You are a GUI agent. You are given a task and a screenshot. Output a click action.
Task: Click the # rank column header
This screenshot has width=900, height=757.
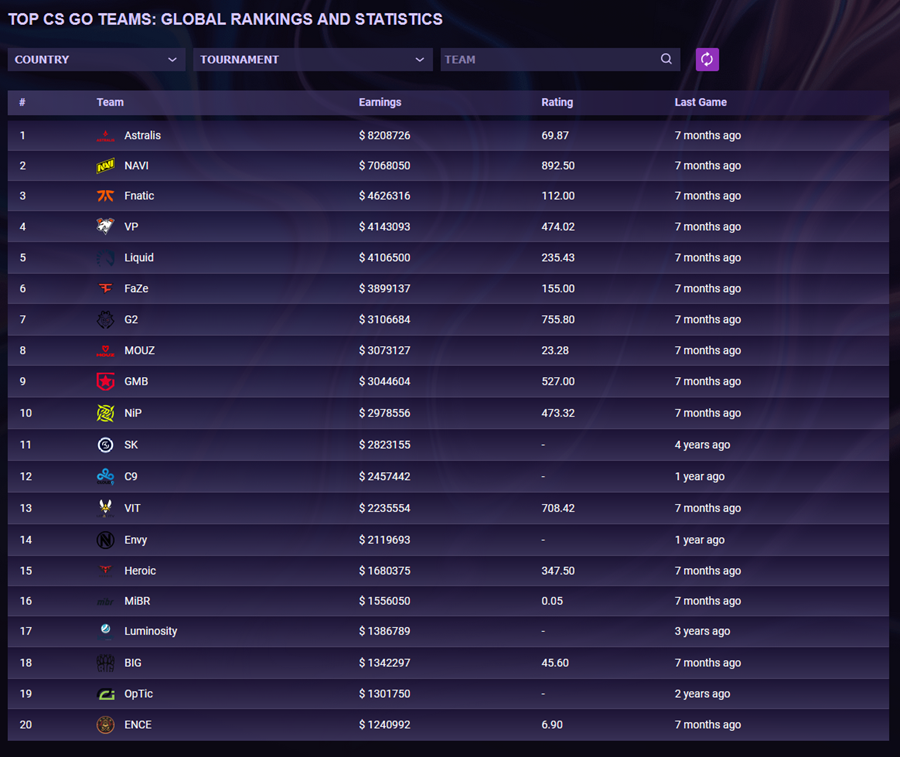click(22, 102)
